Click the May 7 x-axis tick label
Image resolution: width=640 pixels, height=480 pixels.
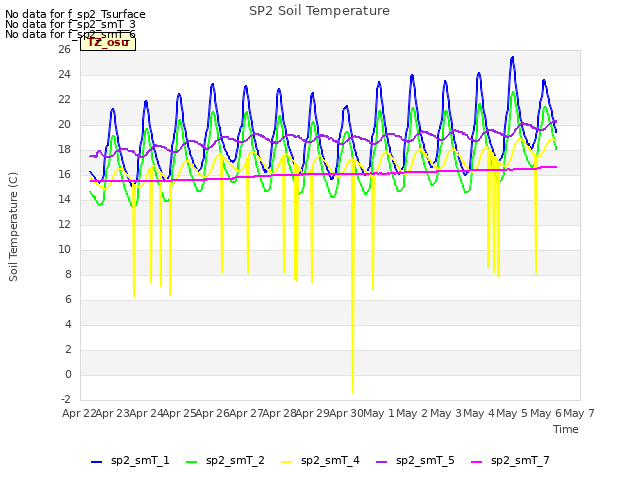pyautogui.click(x=579, y=413)
